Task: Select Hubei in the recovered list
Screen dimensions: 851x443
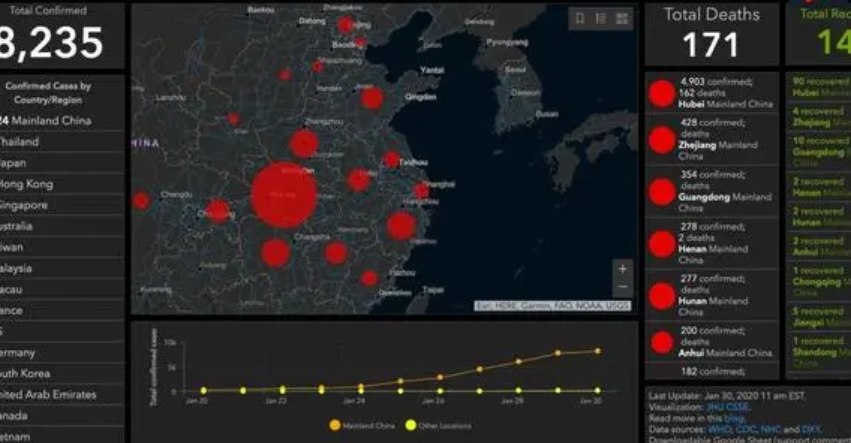Action: (x=820, y=87)
